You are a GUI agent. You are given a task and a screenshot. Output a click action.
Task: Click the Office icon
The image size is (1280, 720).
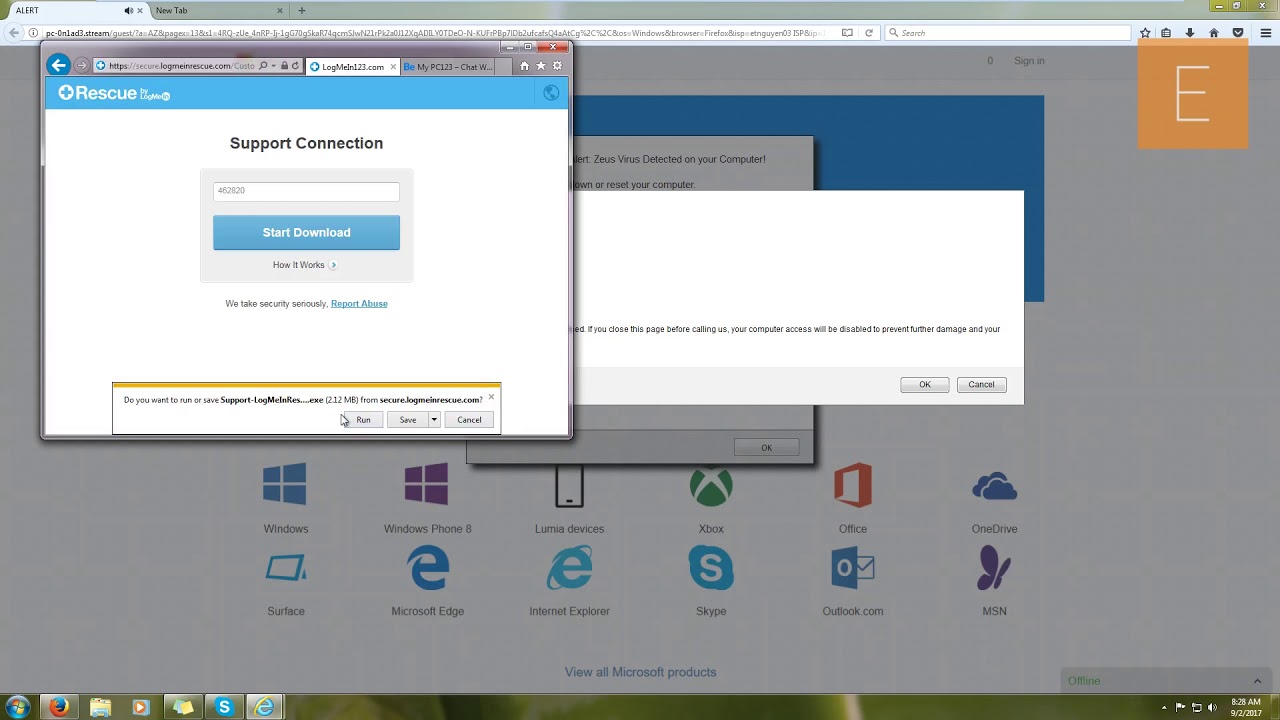[853, 485]
